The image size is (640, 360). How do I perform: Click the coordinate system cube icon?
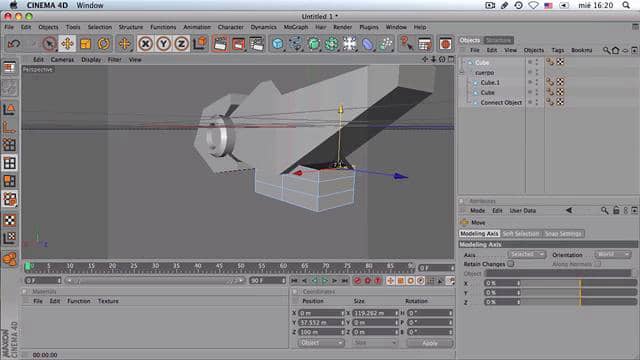click(x=200, y=44)
